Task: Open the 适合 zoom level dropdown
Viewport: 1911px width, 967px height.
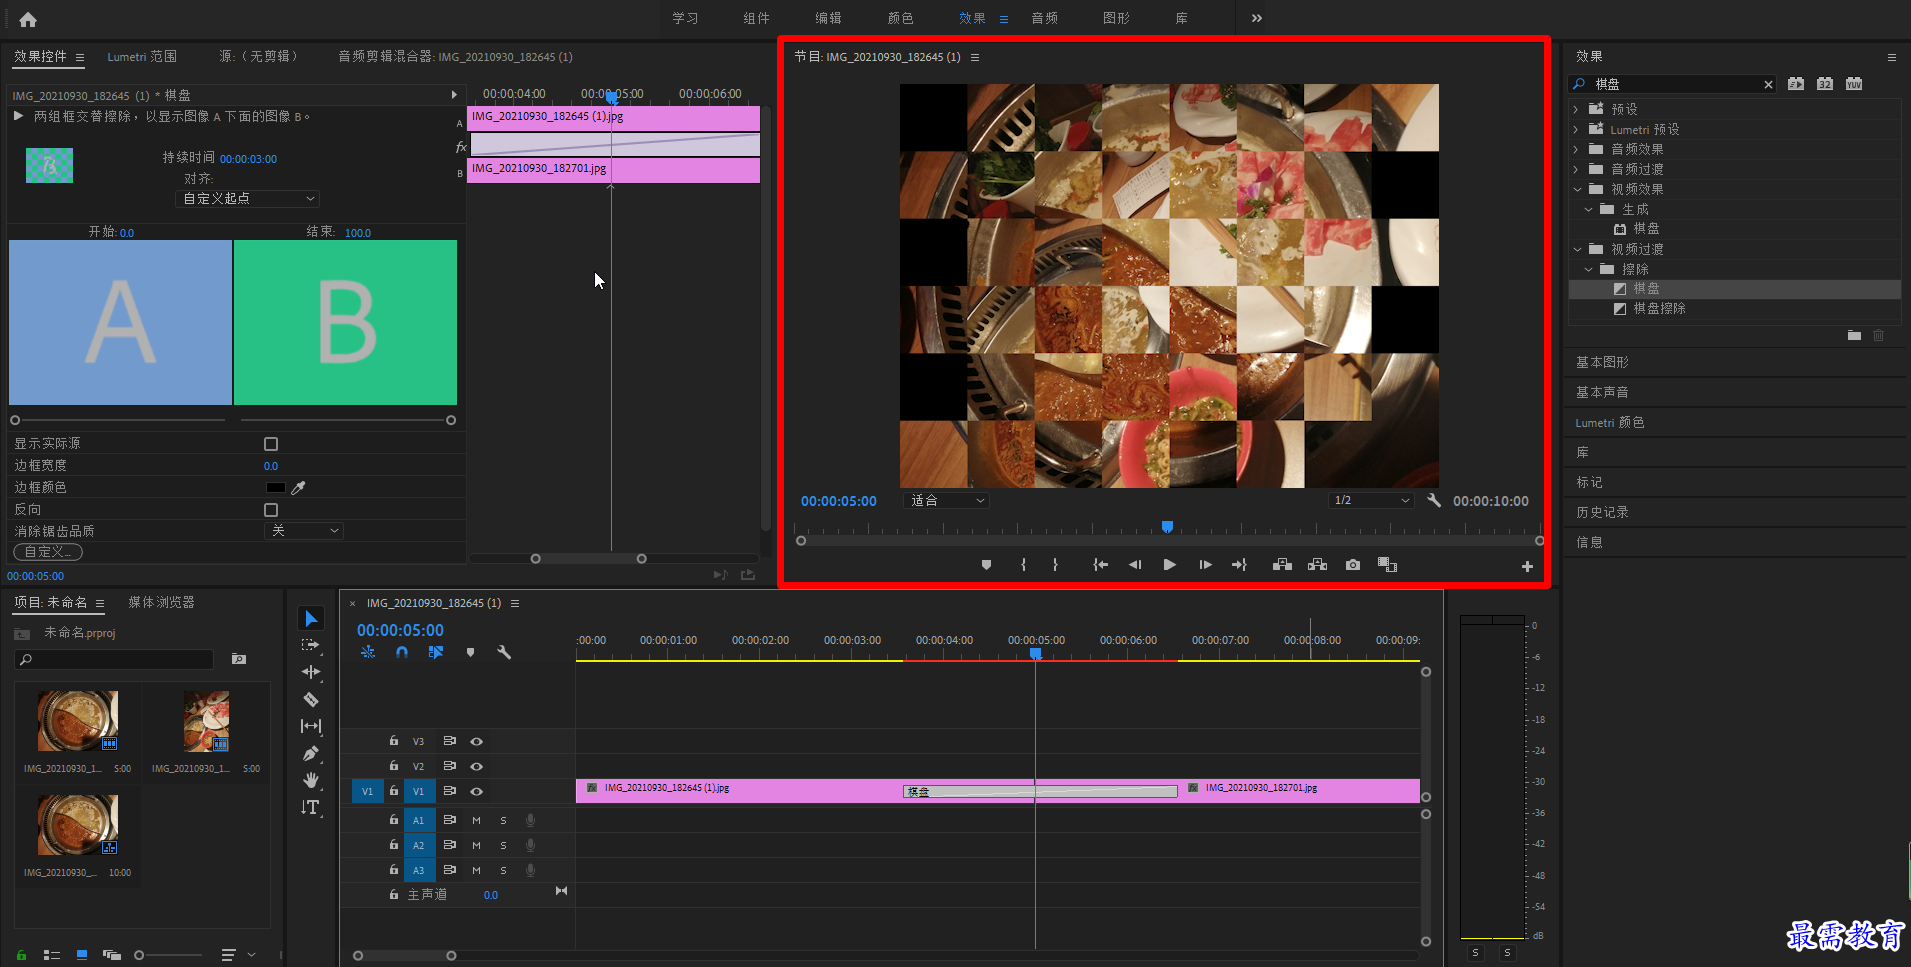Action: click(x=946, y=500)
